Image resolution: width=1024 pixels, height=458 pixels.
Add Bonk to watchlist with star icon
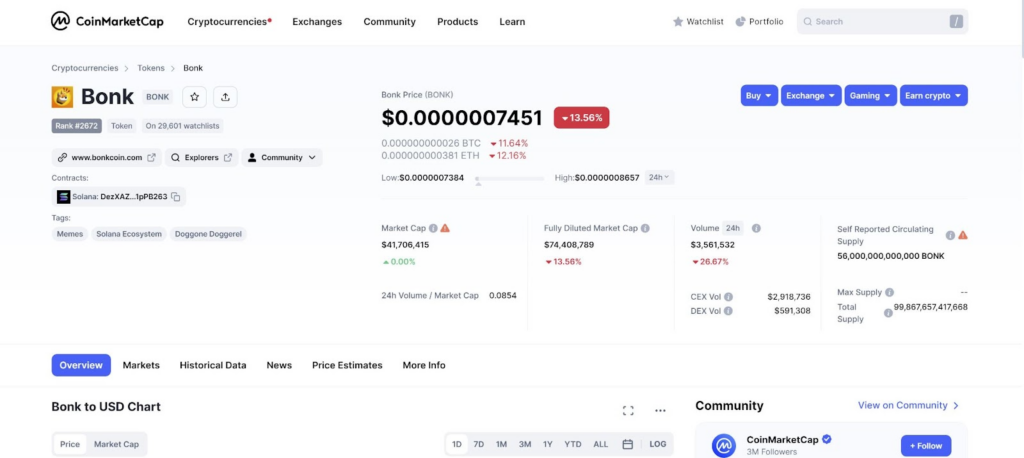195,97
